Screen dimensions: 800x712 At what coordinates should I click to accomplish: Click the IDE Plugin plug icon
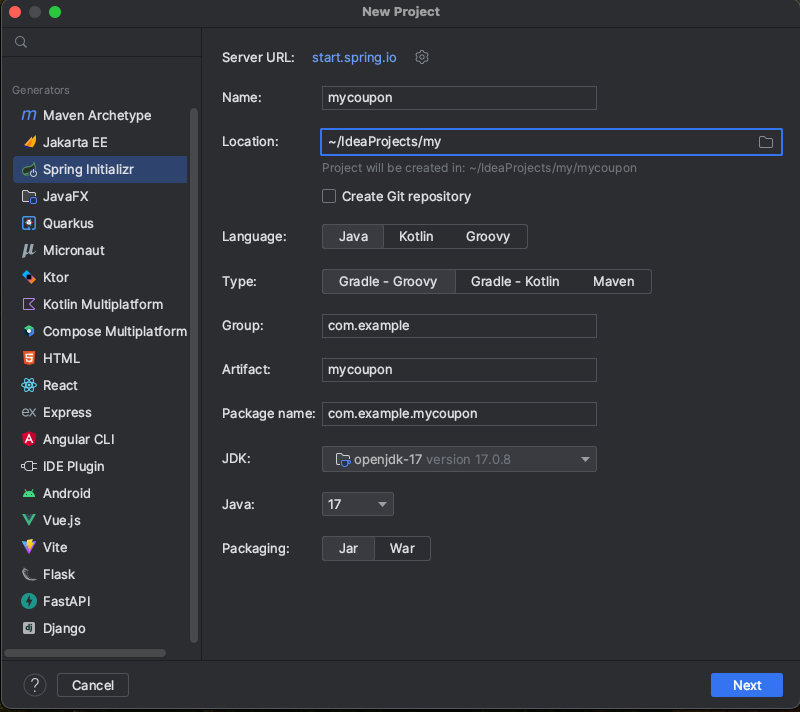29,466
